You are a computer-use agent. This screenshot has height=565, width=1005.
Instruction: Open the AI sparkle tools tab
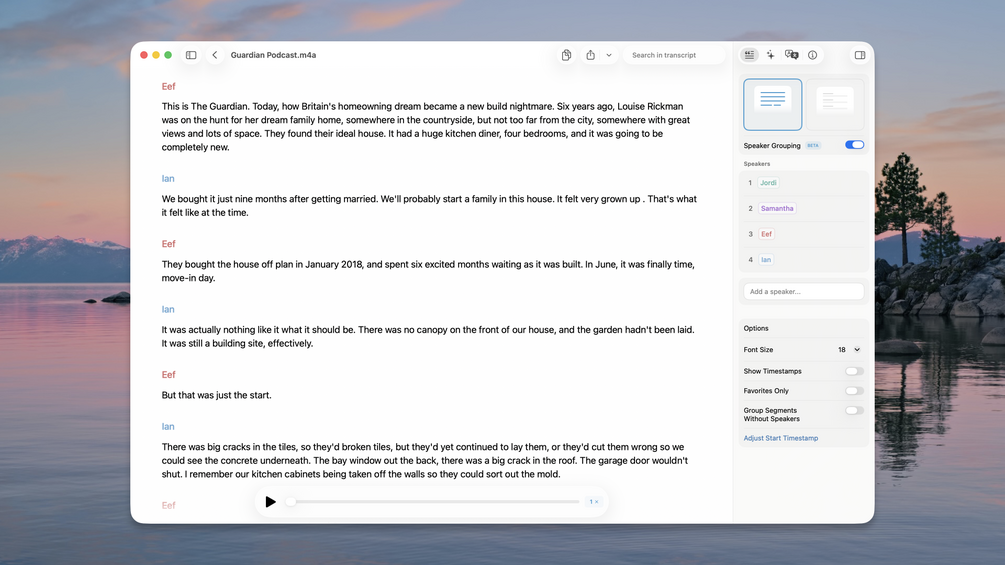(770, 55)
